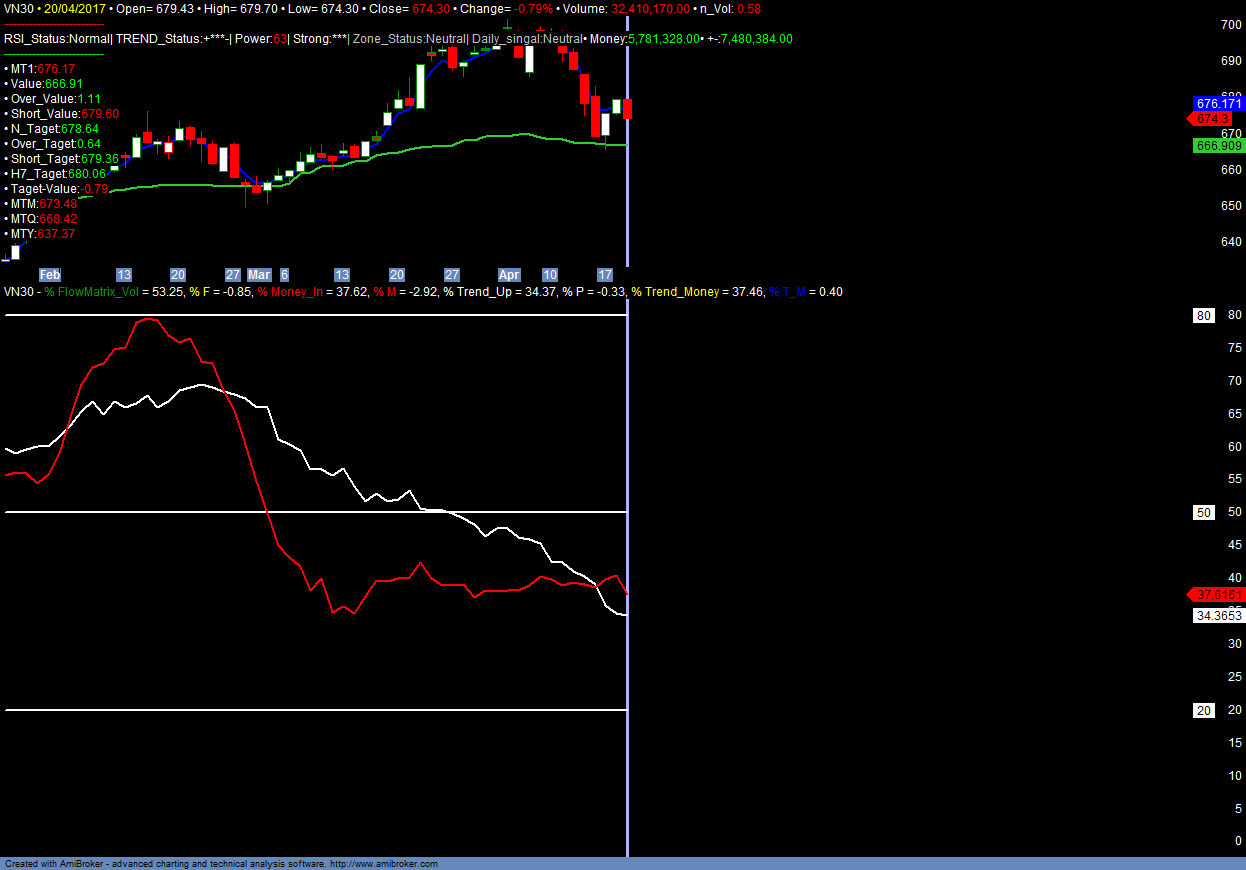
Task: Click the Feb date label on time axis
Action: click(x=50, y=275)
